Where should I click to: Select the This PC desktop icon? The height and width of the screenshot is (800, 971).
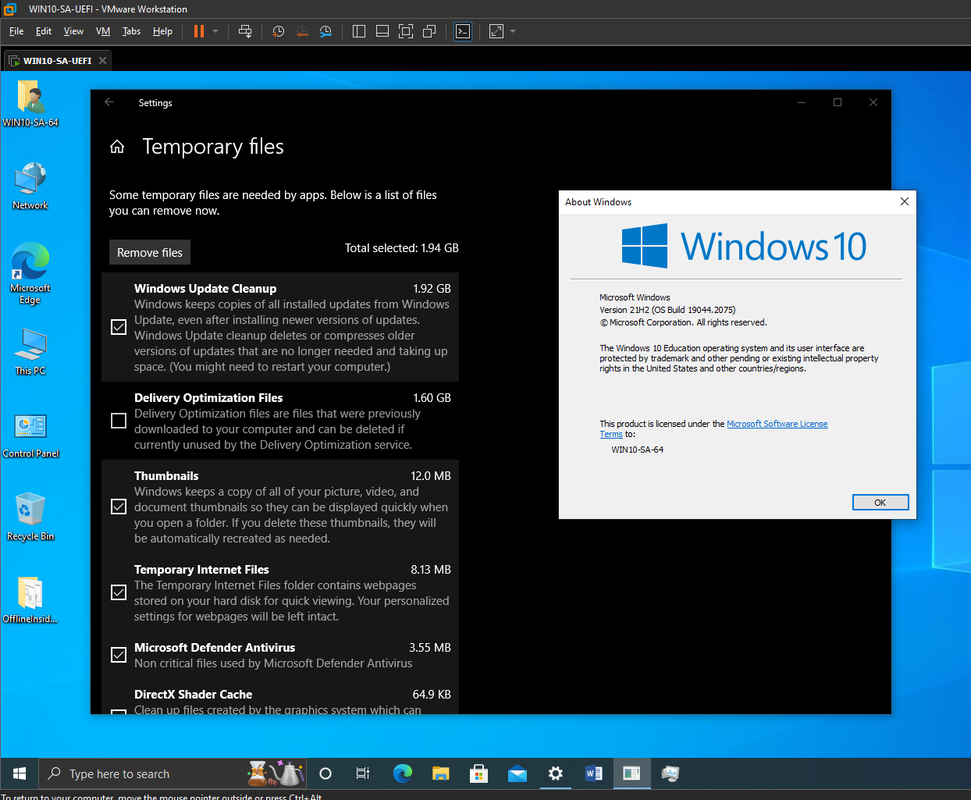(30, 351)
